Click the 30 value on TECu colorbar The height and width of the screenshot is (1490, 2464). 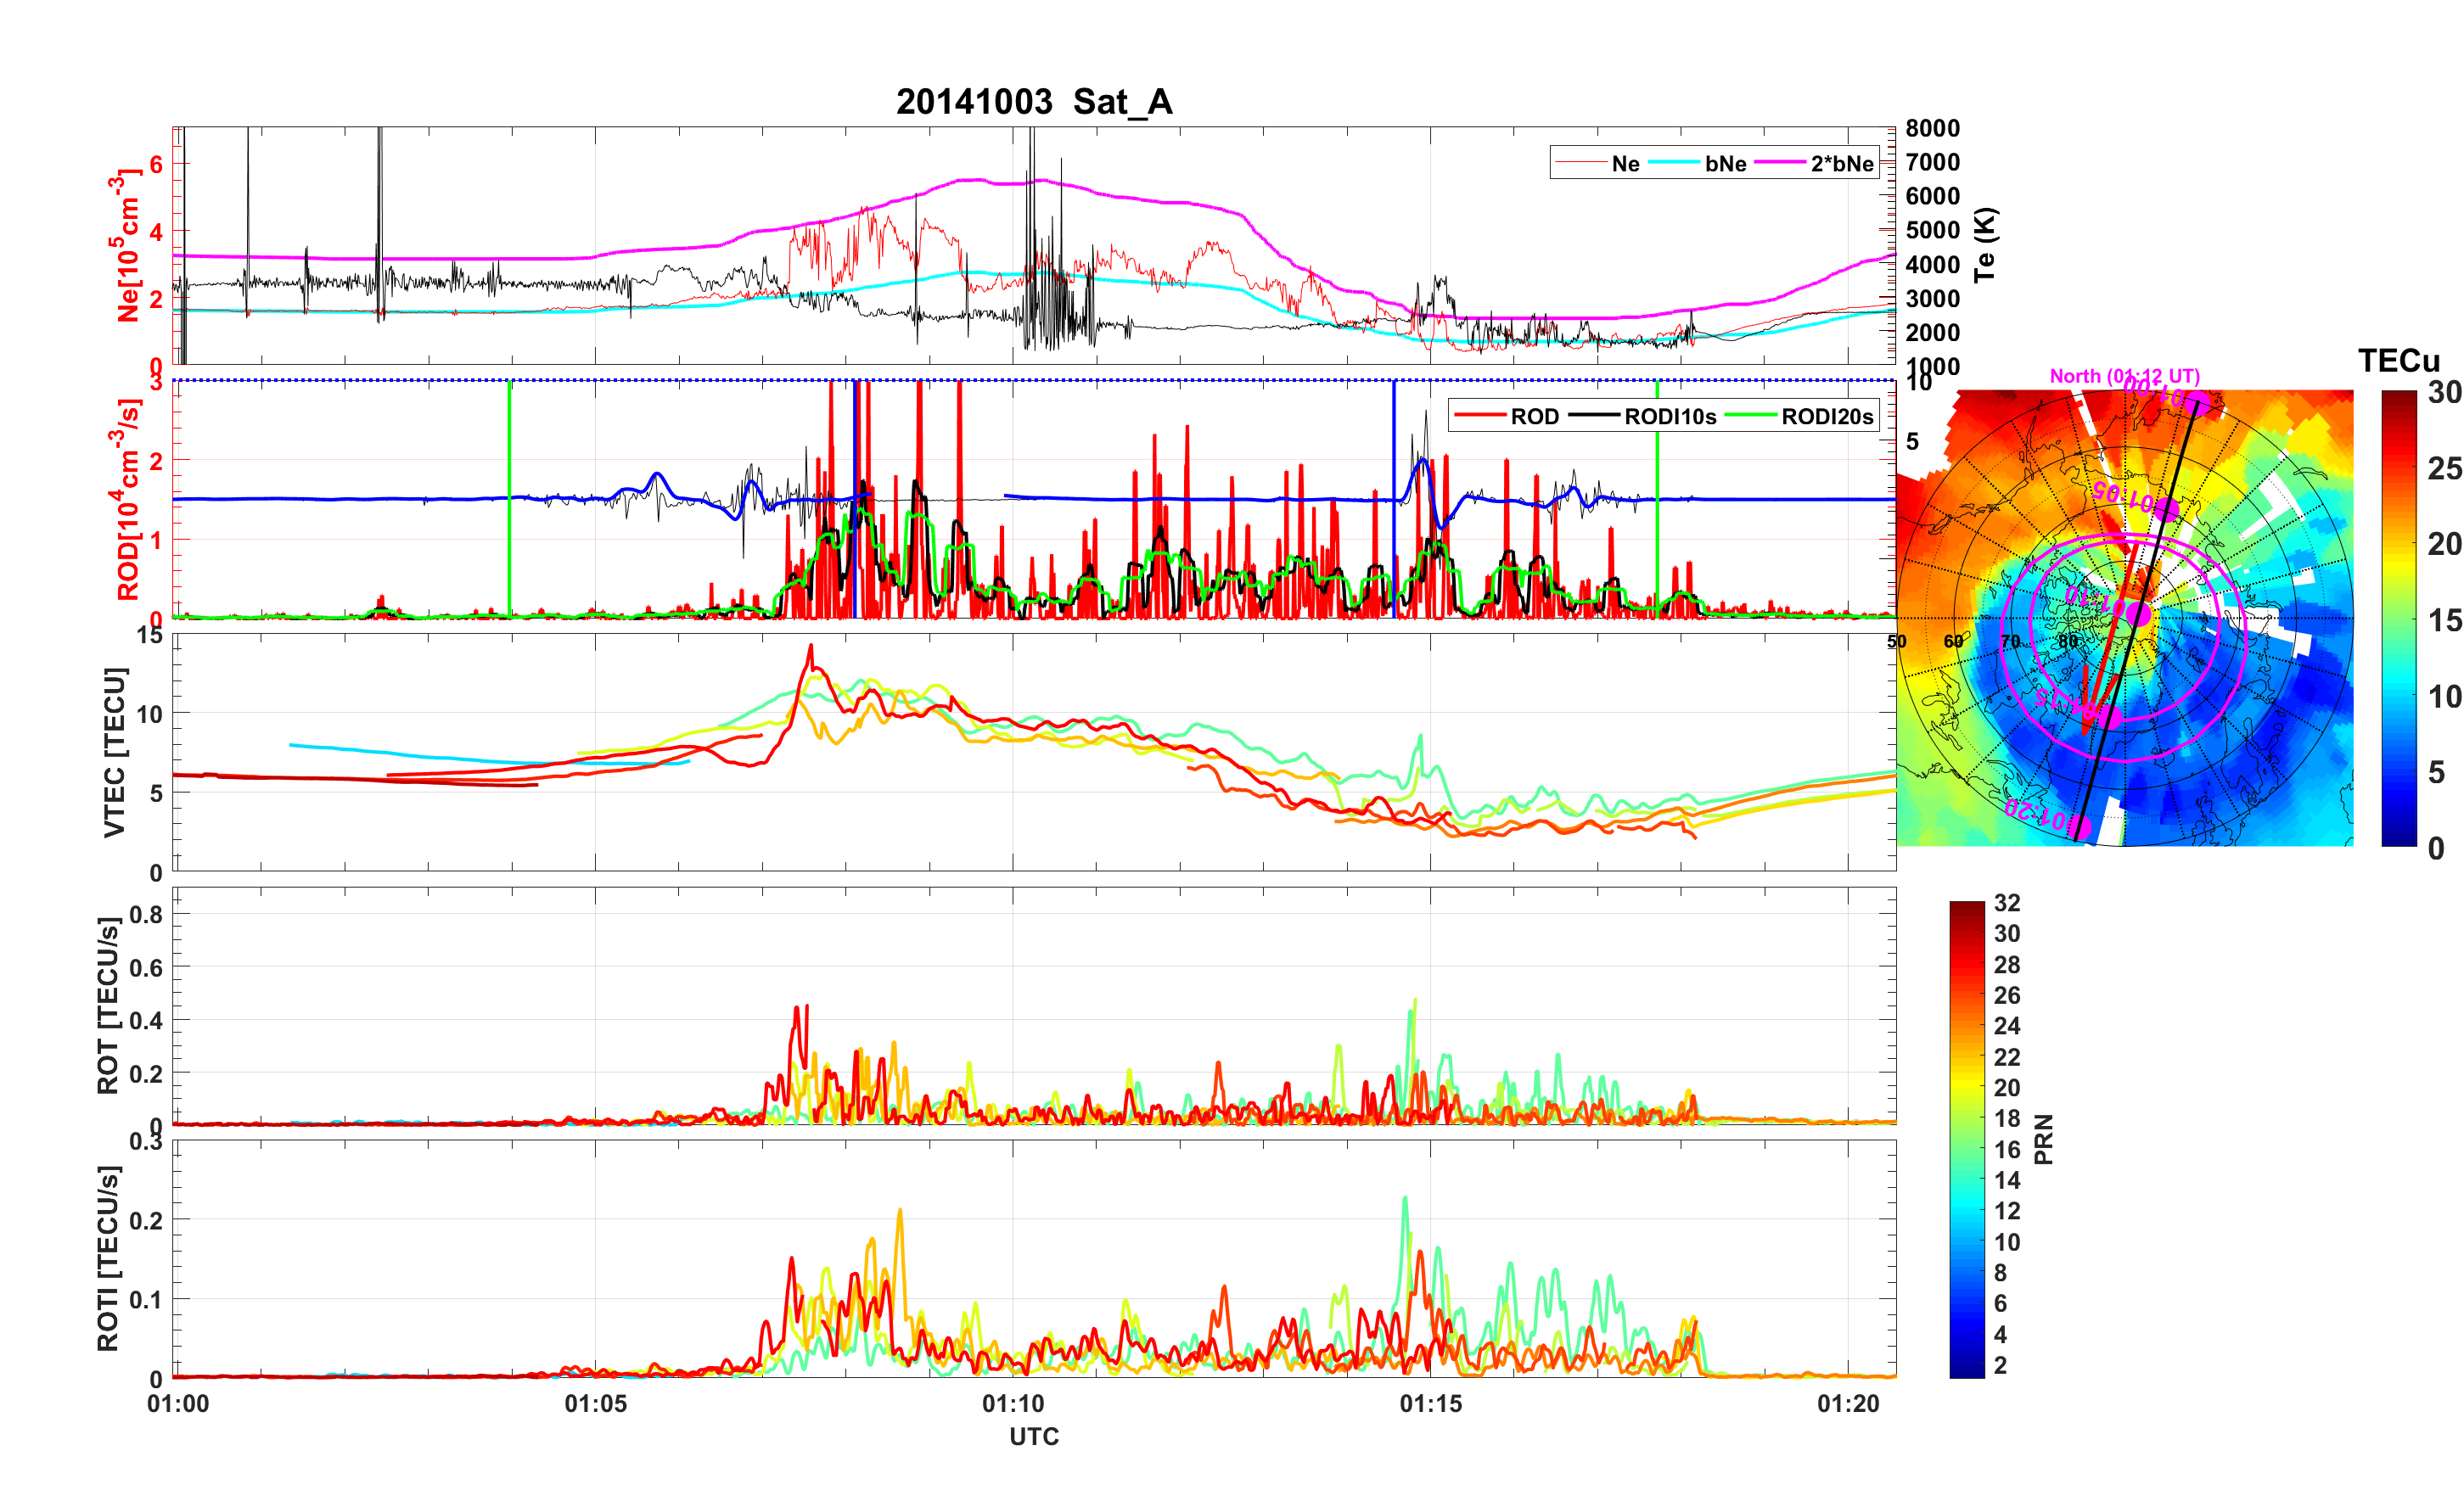(2444, 392)
